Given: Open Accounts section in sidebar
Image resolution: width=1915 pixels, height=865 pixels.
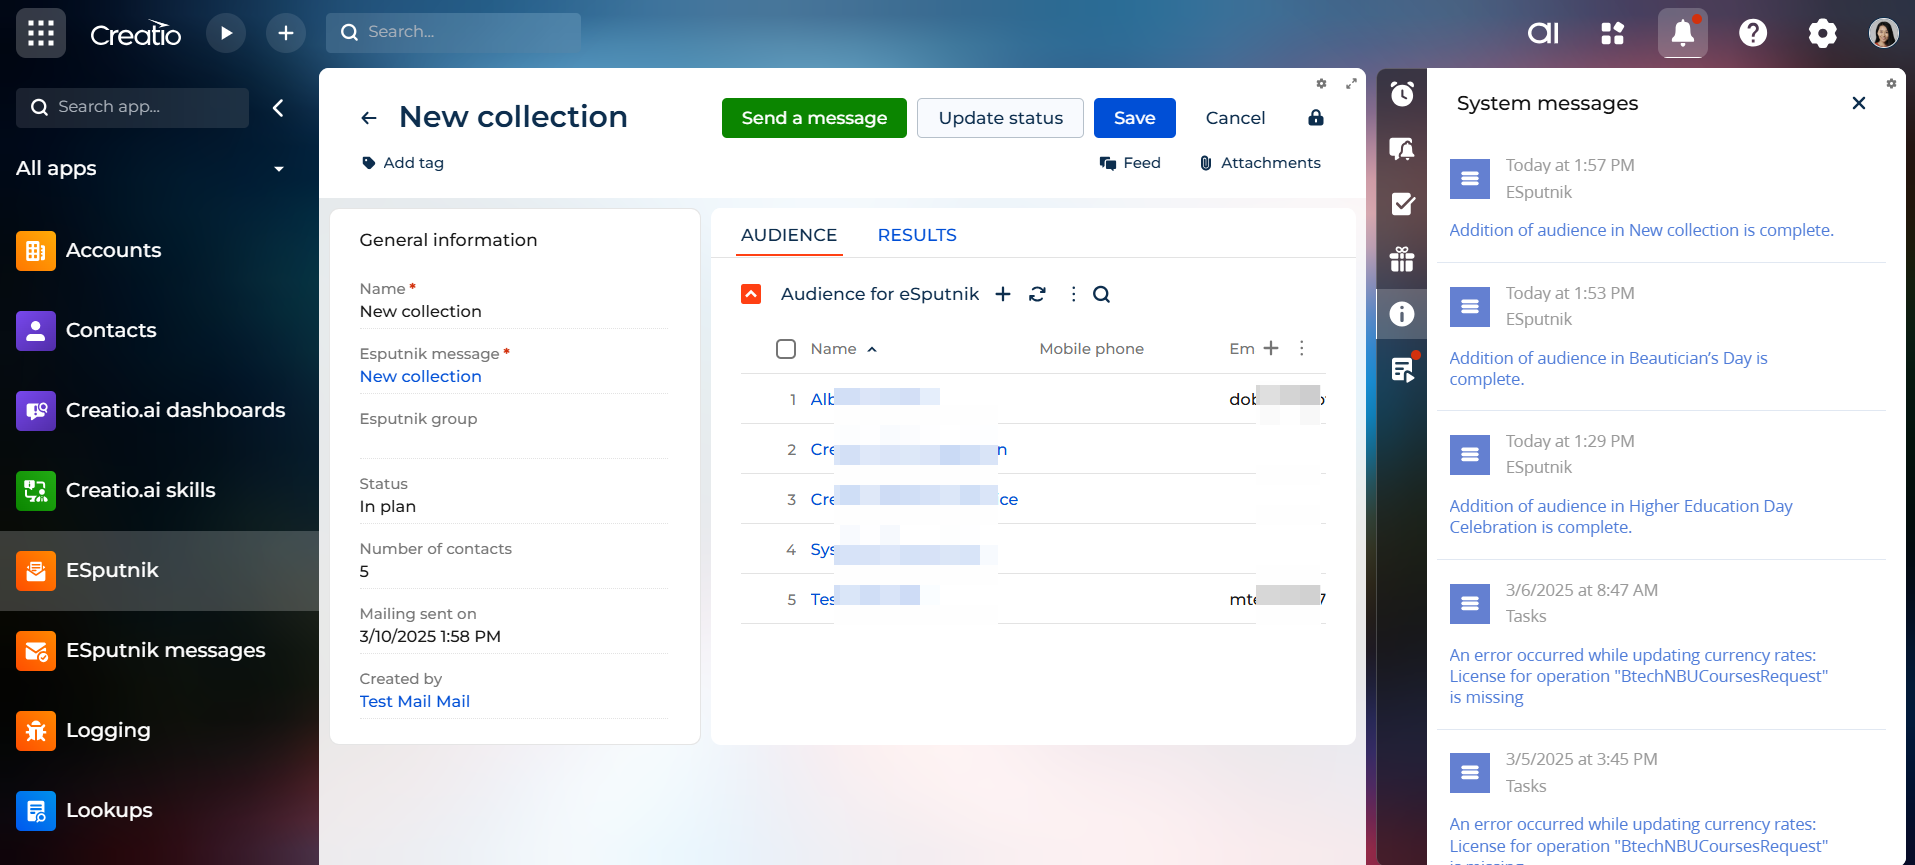Looking at the screenshot, I should [x=160, y=250].
